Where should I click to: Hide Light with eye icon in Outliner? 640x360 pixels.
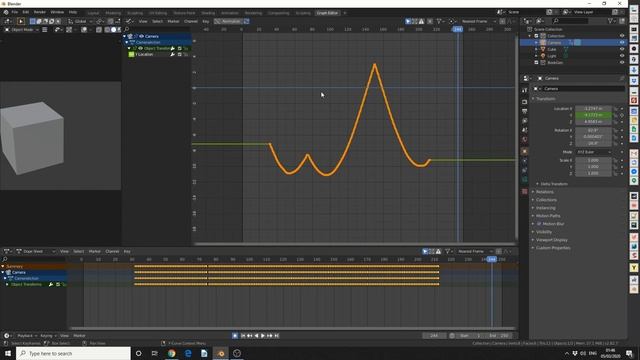click(x=622, y=56)
